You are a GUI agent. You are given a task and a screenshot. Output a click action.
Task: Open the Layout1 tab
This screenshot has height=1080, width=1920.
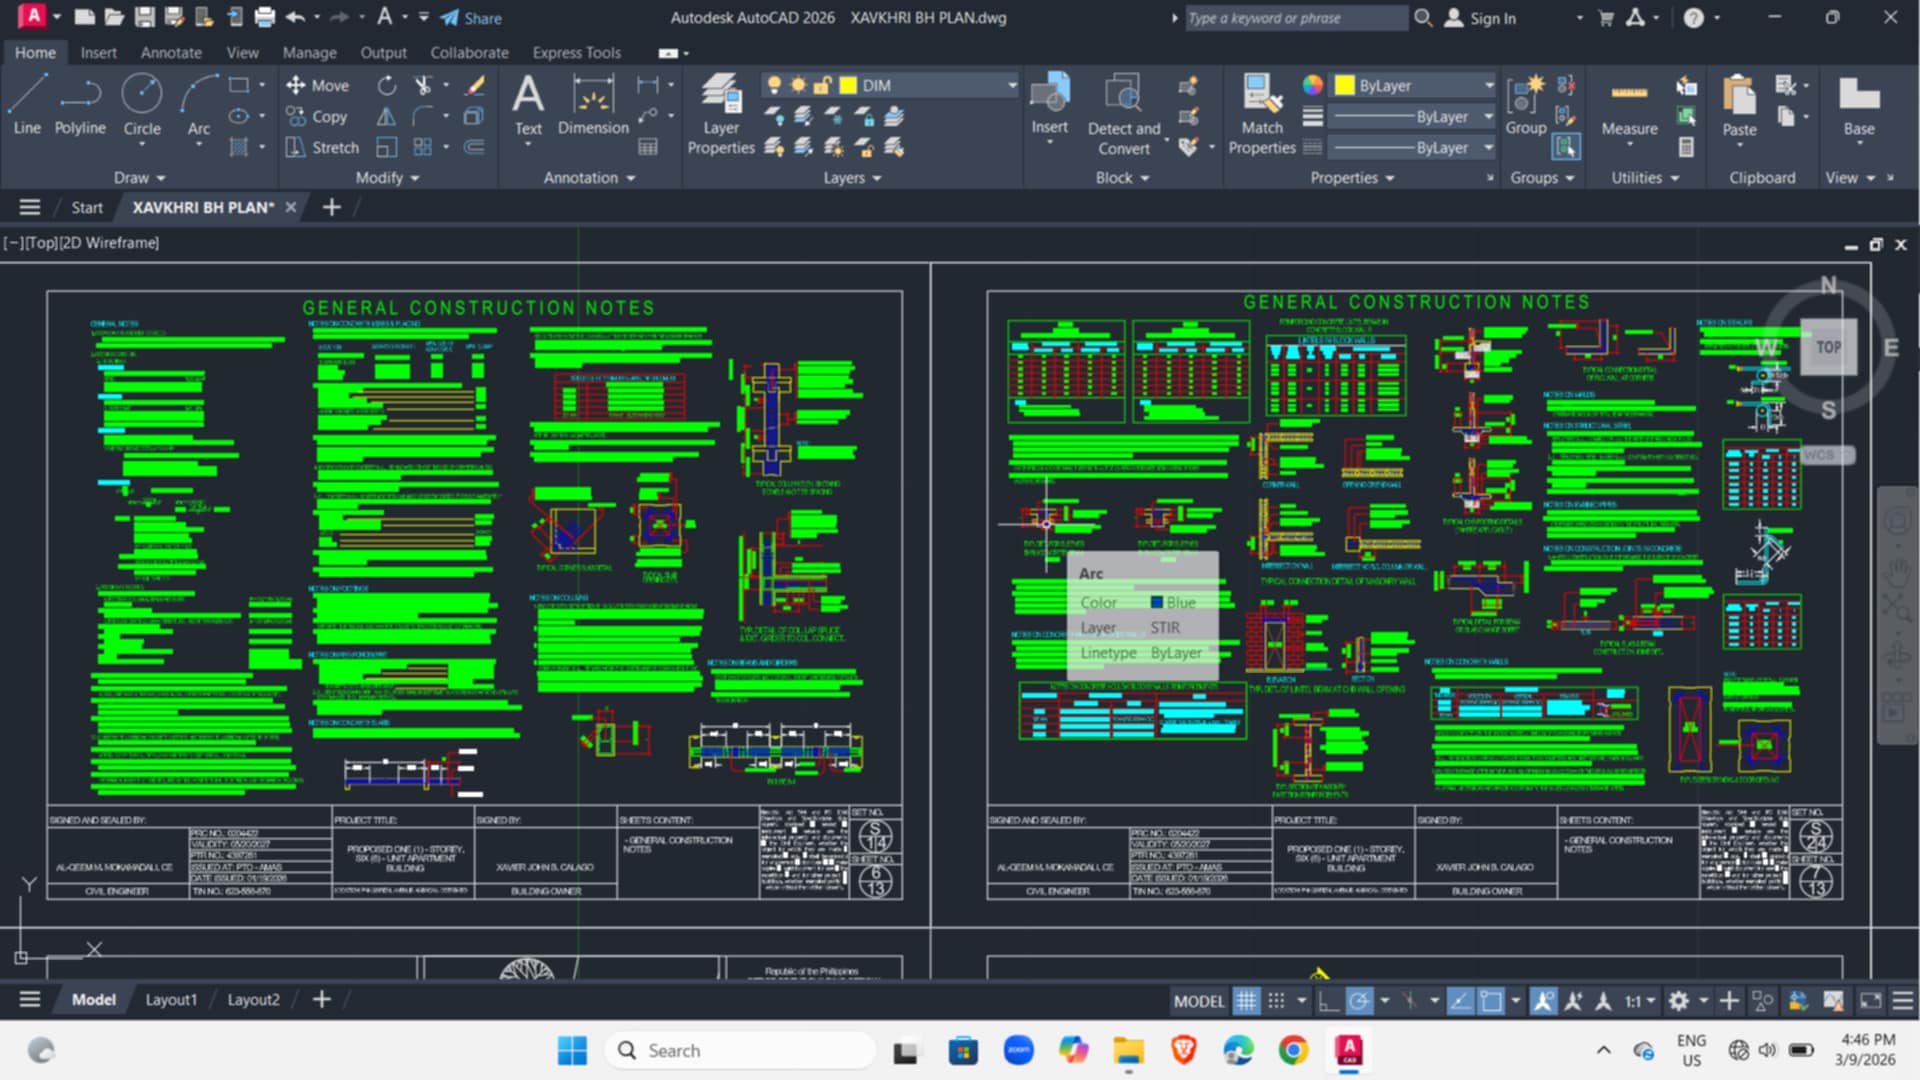171,1000
